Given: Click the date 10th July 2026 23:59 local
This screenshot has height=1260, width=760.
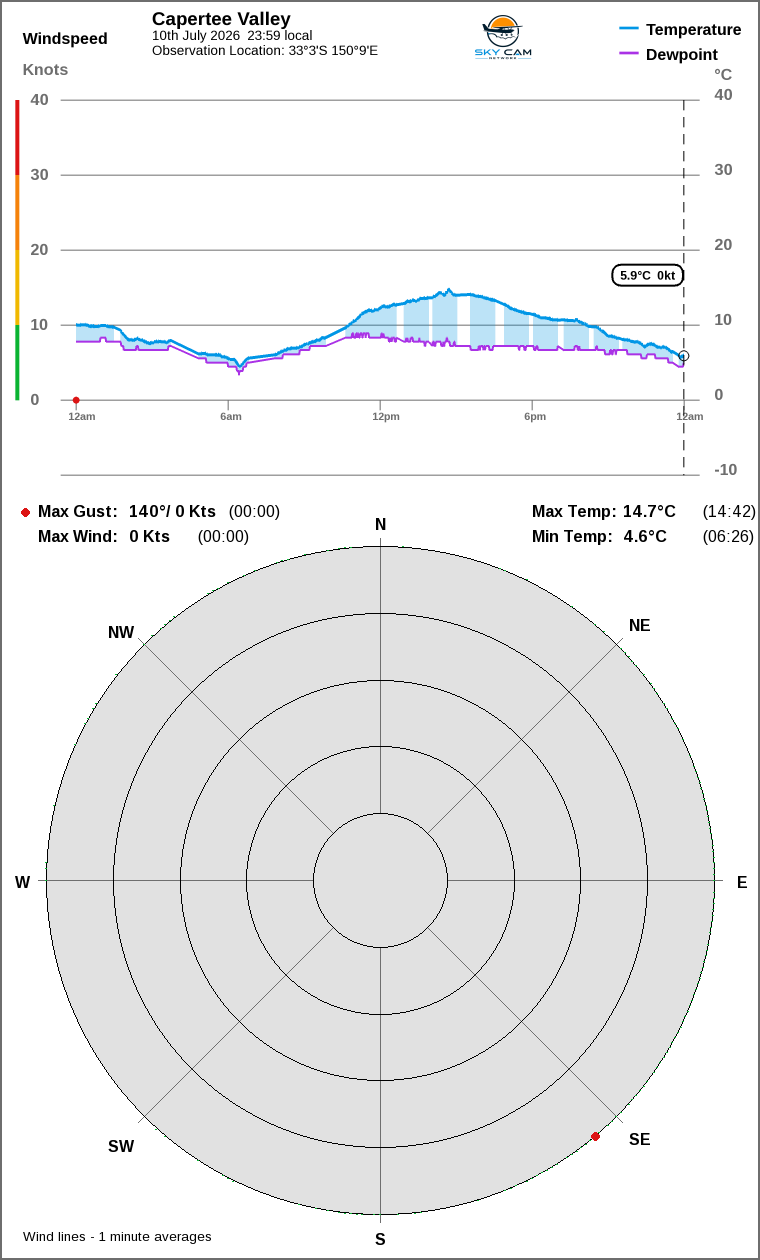Looking at the screenshot, I should (232, 36).
